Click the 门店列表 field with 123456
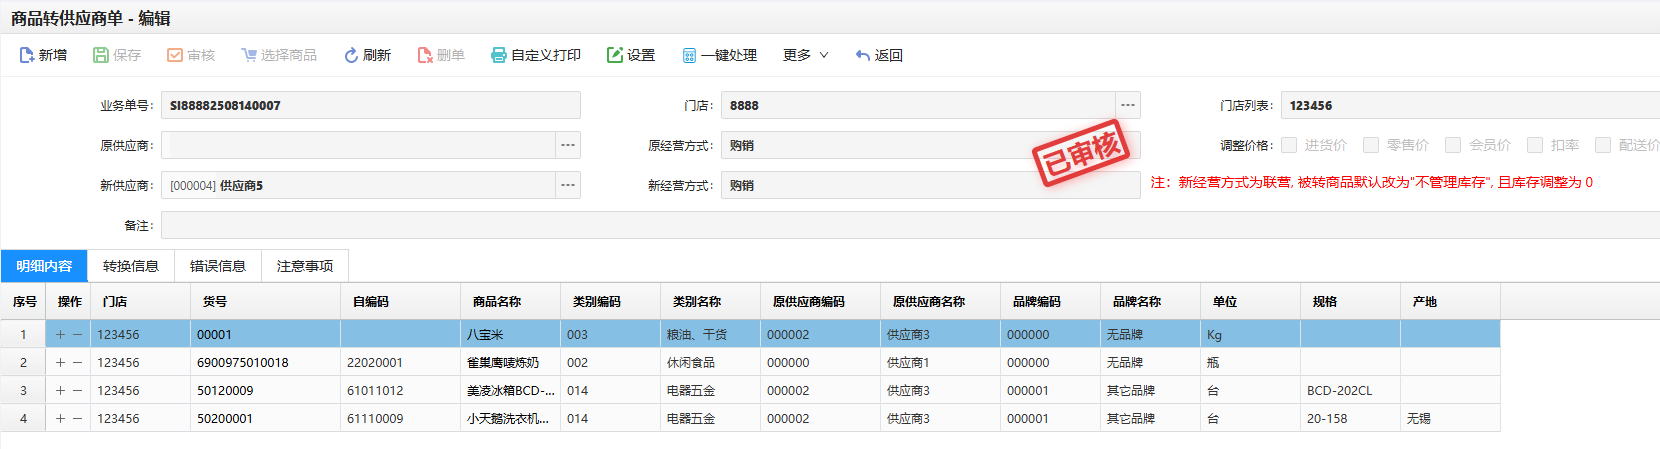 pyautogui.click(x=1470, y=105)
